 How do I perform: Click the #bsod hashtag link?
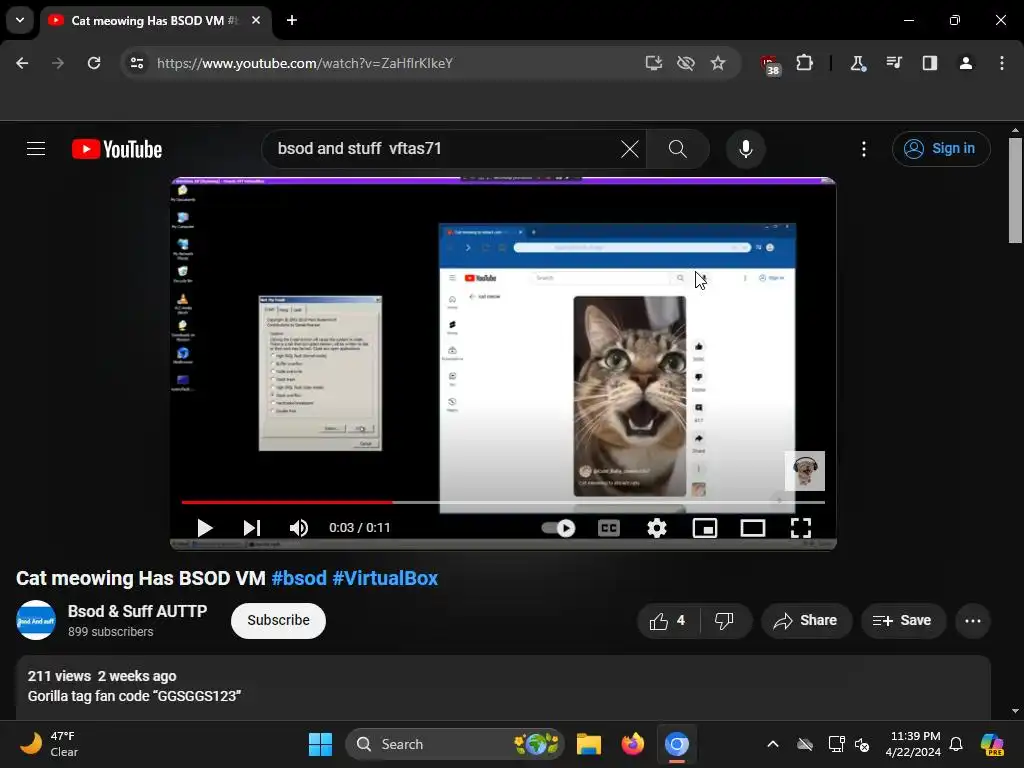(299, 579)
